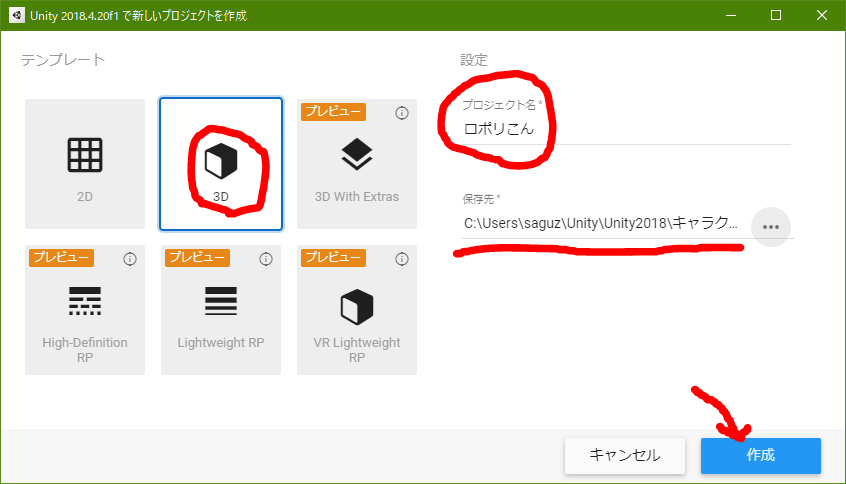Click the テンプレート heading
Viewport: 846px width, 484px height.
pyautogui.click(x=63, y=59)
